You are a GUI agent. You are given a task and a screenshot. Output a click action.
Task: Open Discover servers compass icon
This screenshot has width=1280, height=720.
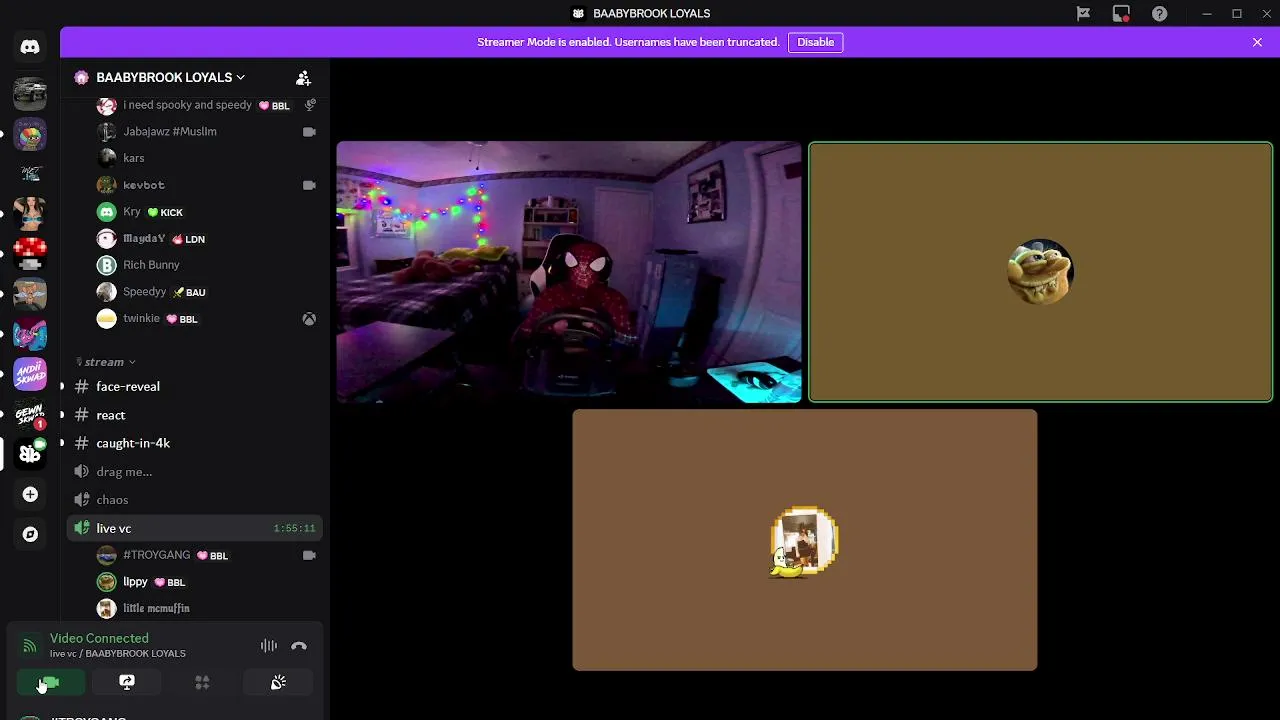point(30,534)
